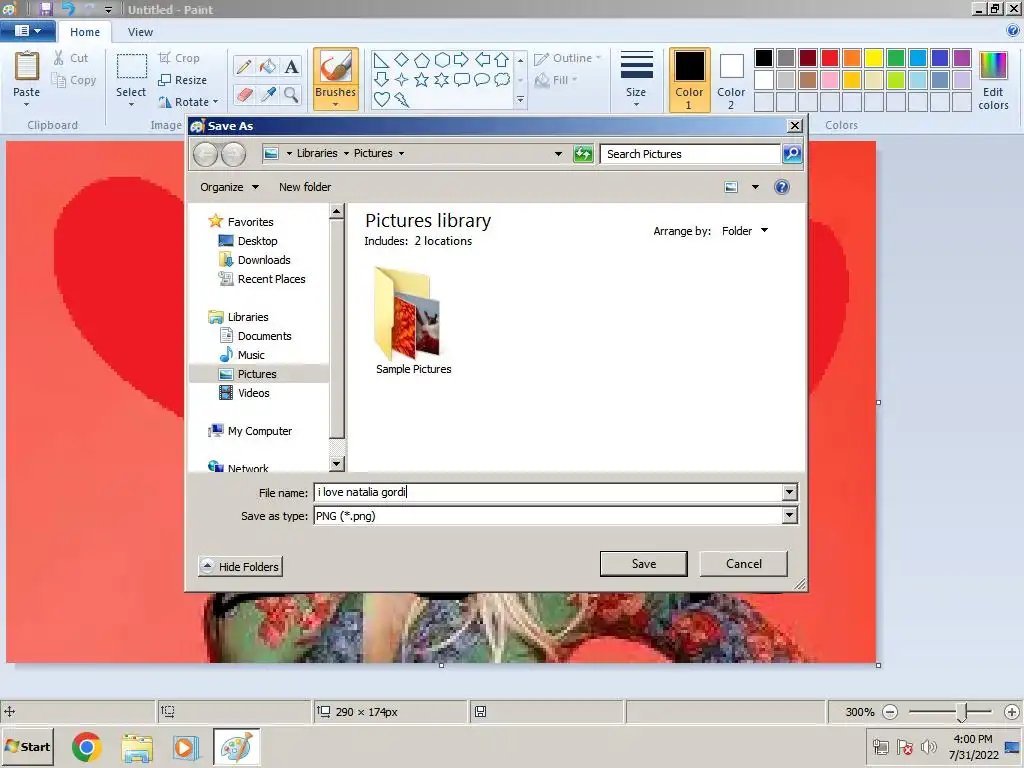The height and width of the screenshot is (768, 1024).
Task: Switch to the View ribbon tab
Action: point(140,32)
